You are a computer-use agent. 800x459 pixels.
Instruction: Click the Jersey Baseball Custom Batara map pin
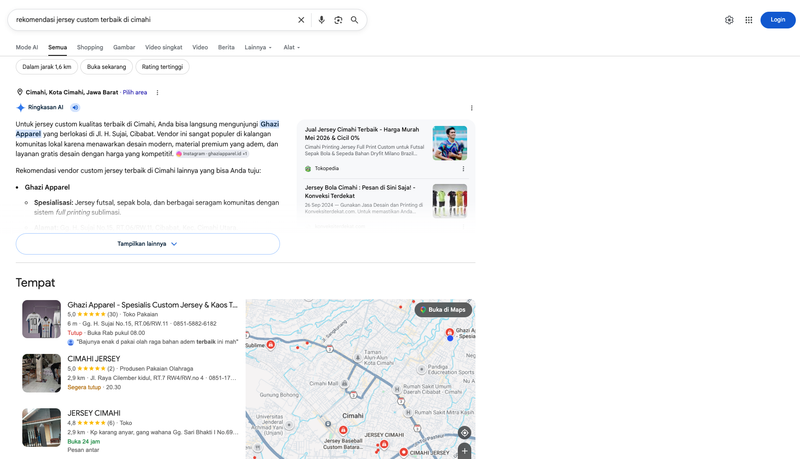pos(343,430)
